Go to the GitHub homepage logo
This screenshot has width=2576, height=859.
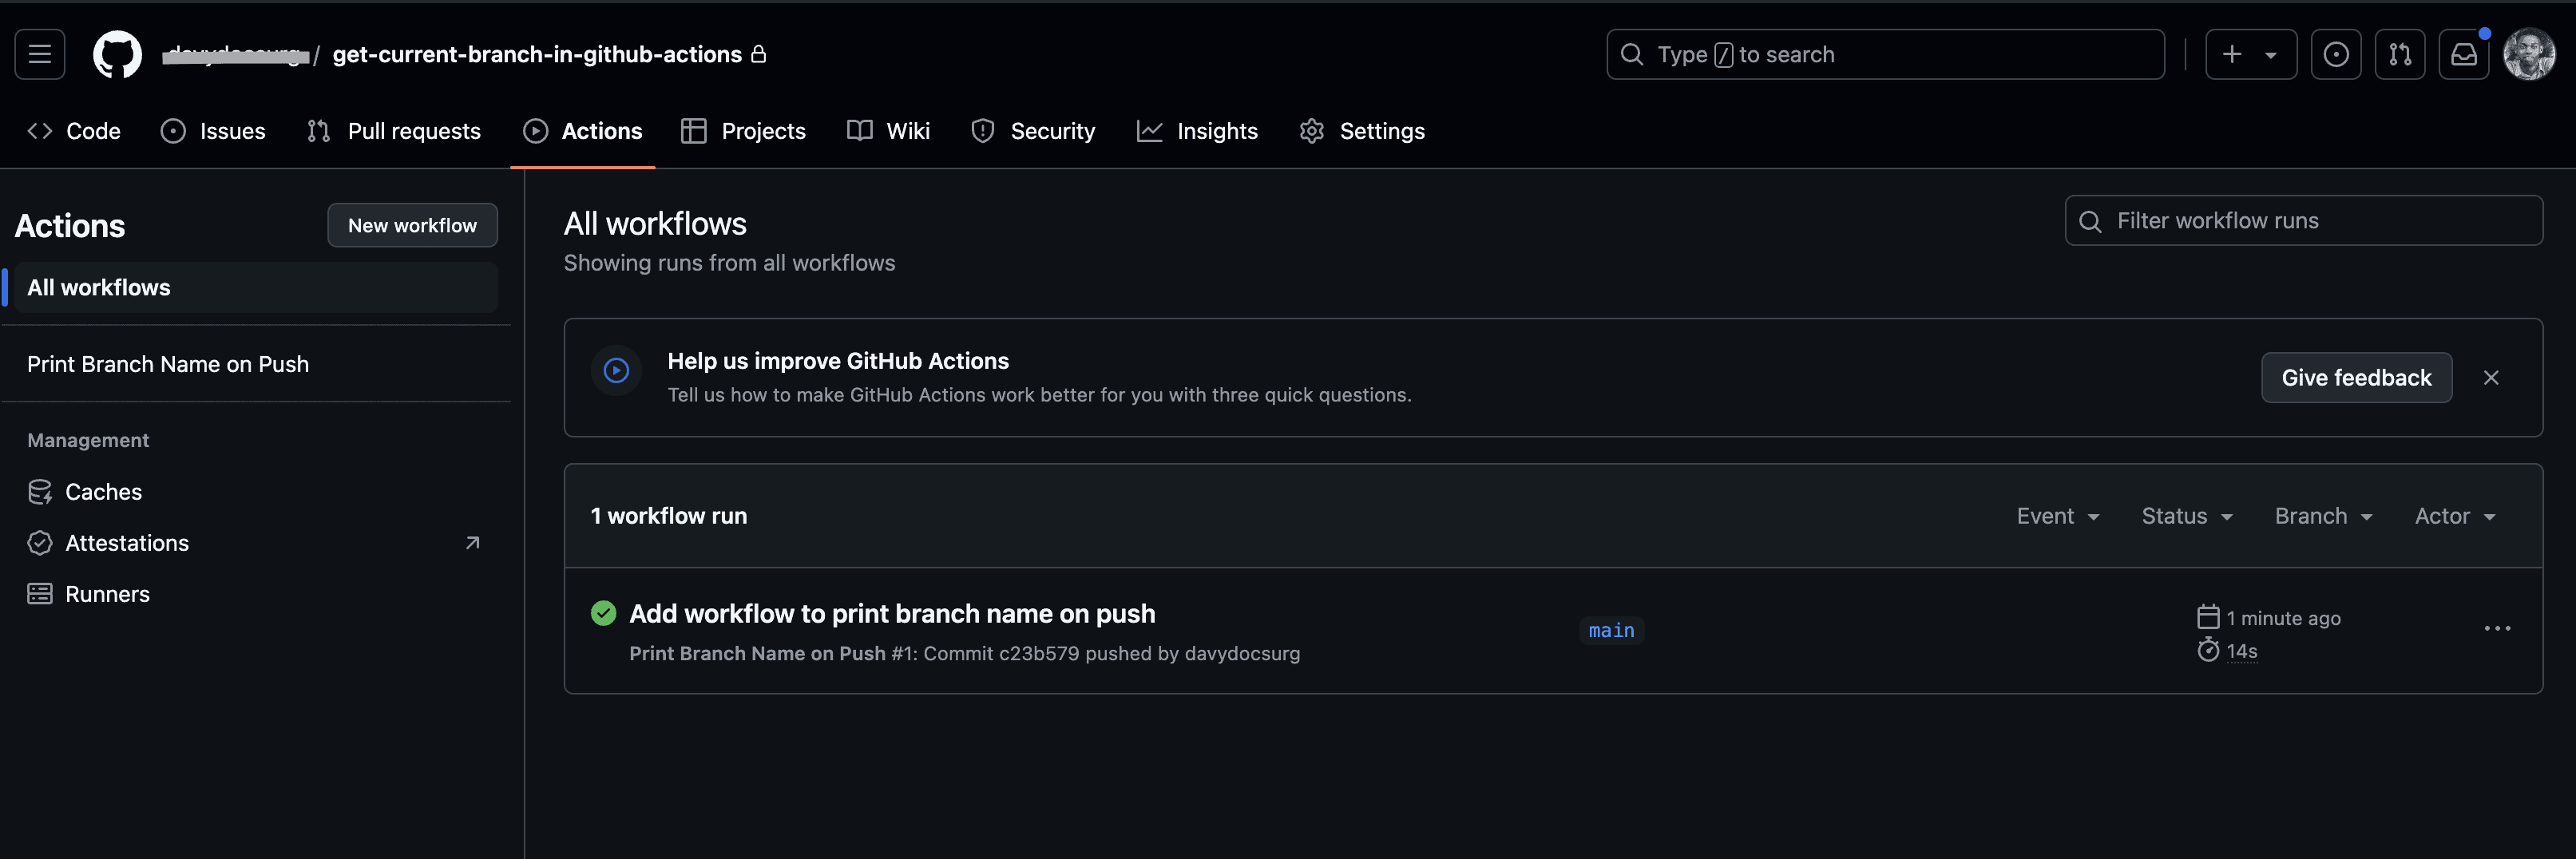[117, 54]
